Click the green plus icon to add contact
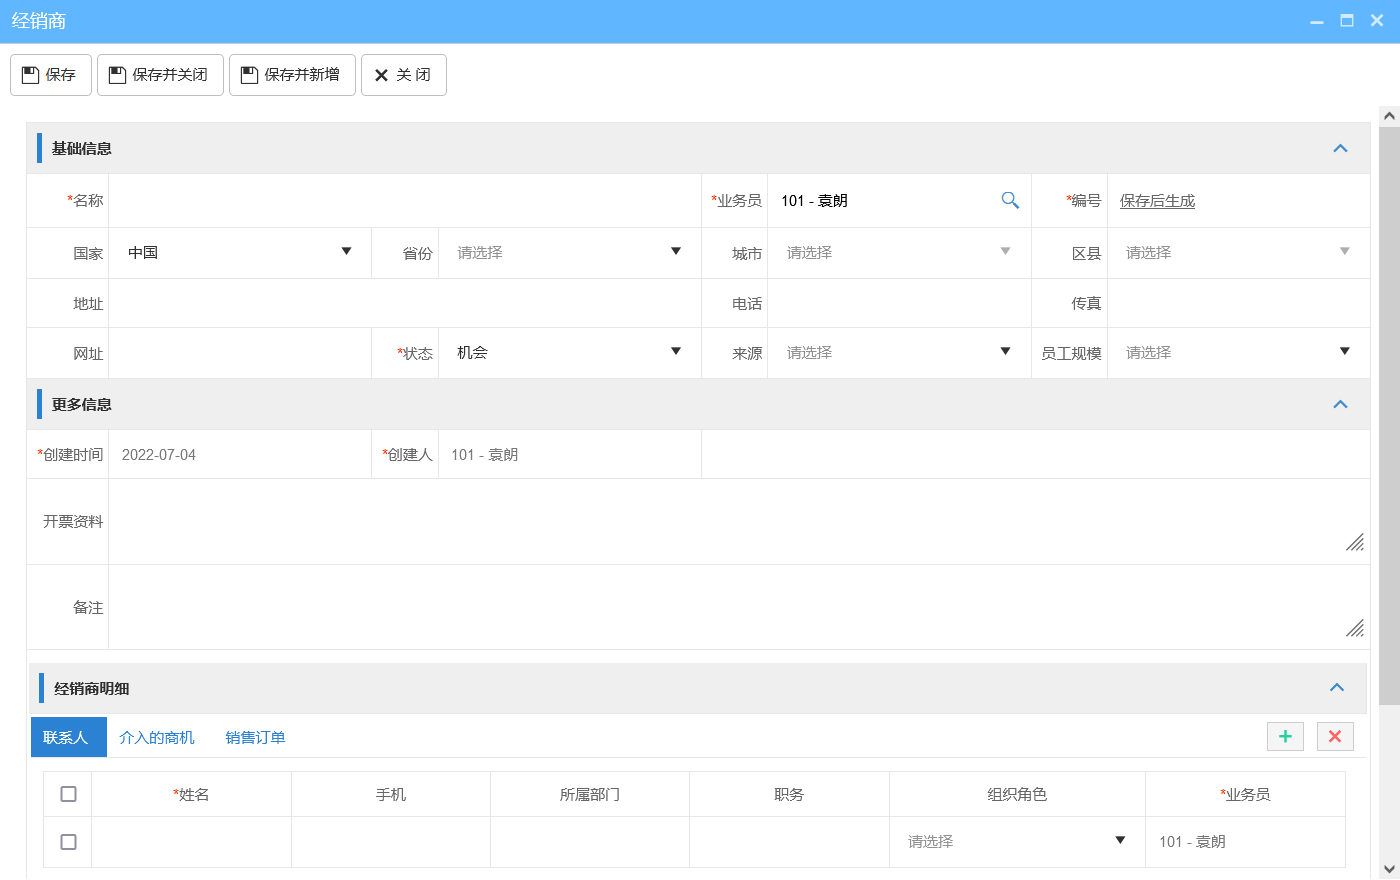Viewport: 1400px width, 880px height. tap(1285, 736)
